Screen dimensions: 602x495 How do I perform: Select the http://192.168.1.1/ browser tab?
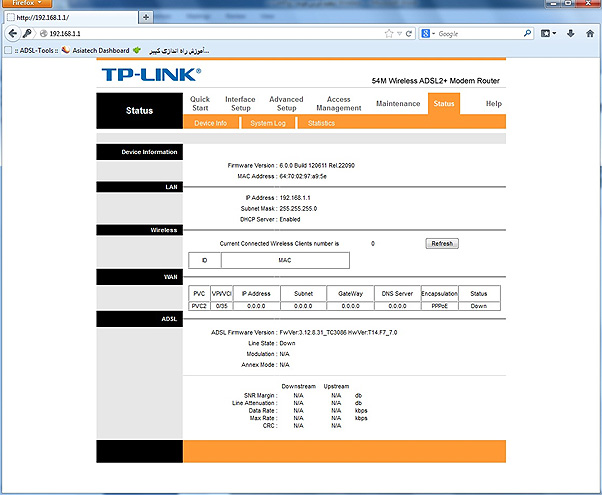point(71,17)
